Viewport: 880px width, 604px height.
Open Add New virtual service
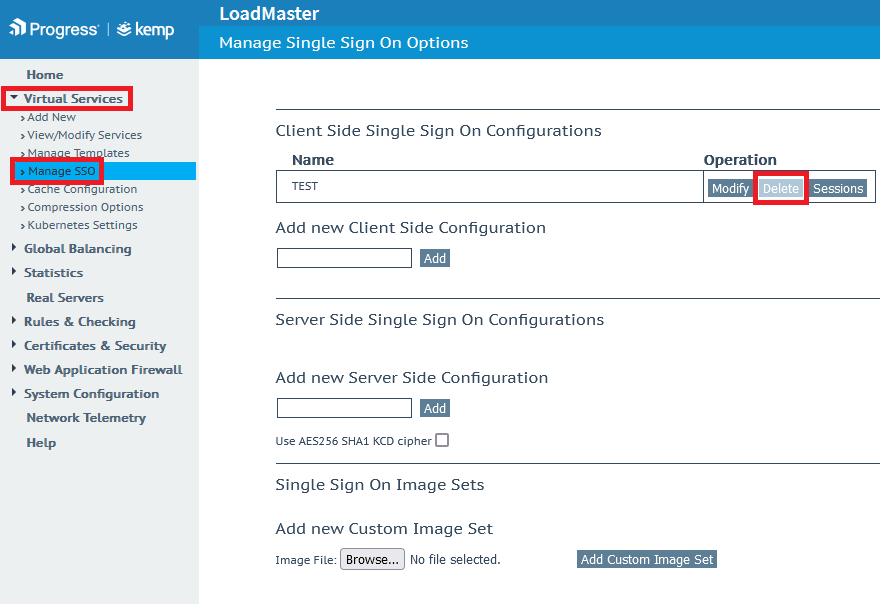(52, 117)
